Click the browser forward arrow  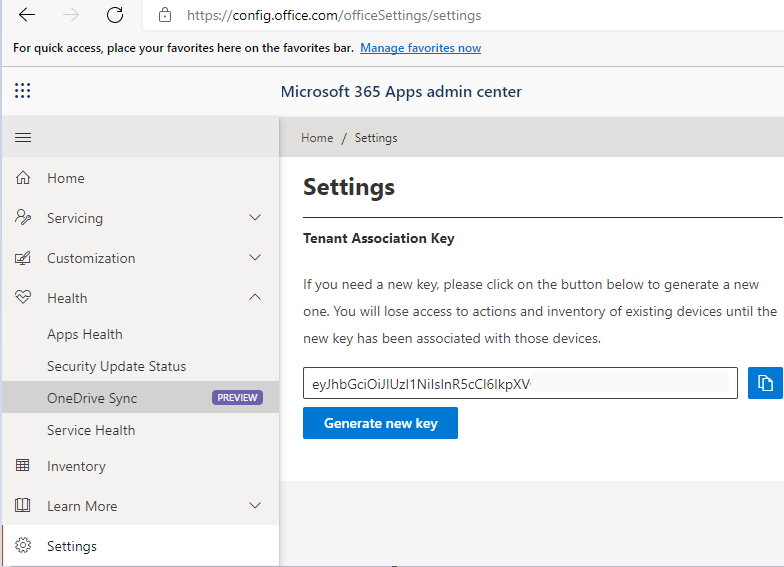click(x=70, y=15)
